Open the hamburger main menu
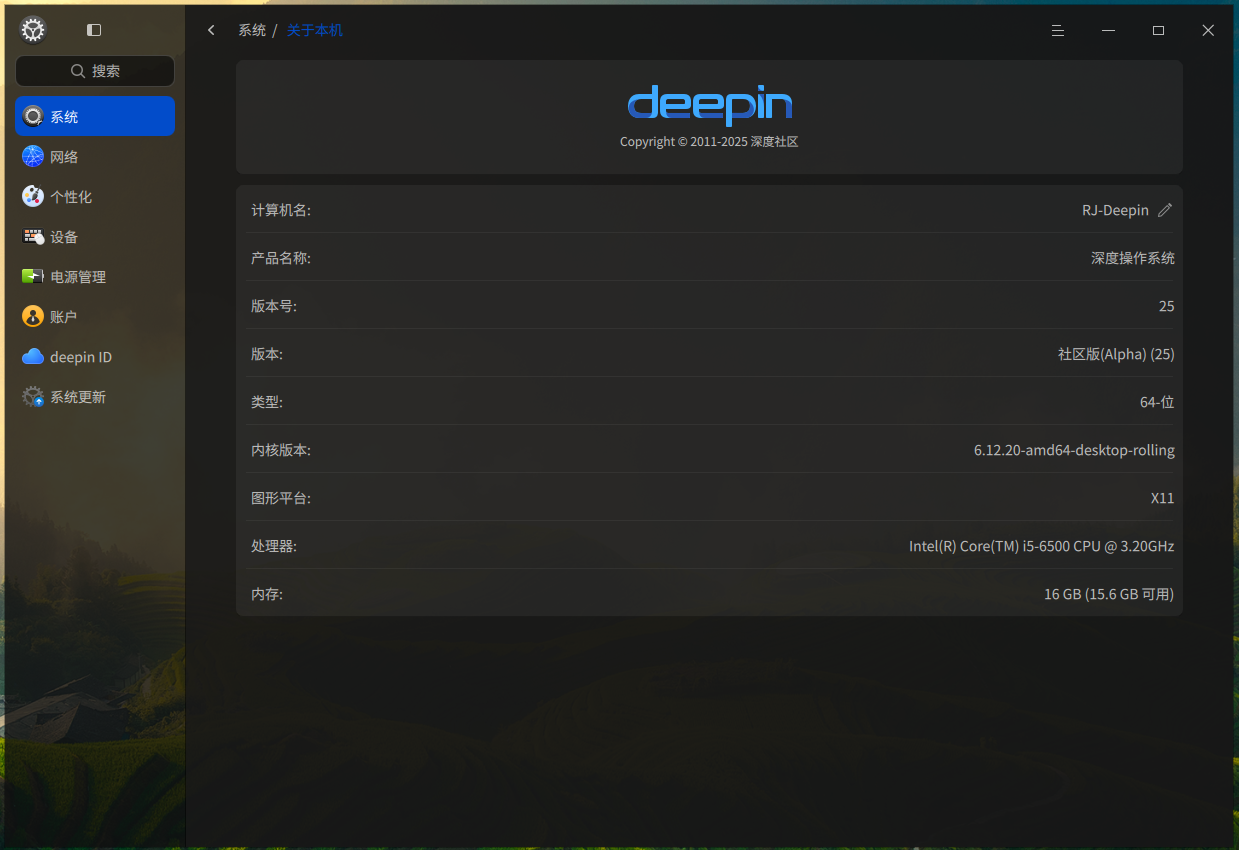Screen dimensions: 1239x850 [1057, 30]
